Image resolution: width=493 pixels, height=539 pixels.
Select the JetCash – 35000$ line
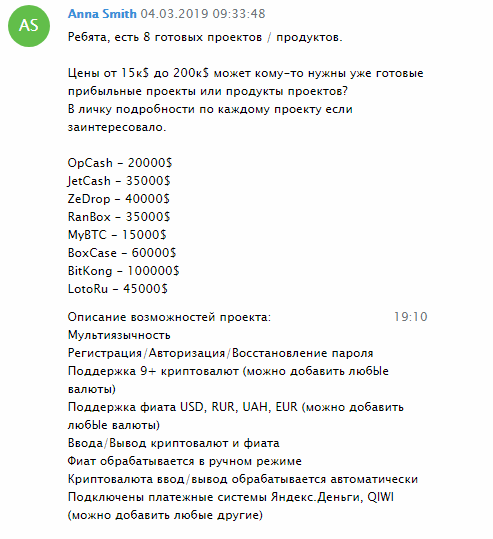pyautogui.click(x=119, y=181)
